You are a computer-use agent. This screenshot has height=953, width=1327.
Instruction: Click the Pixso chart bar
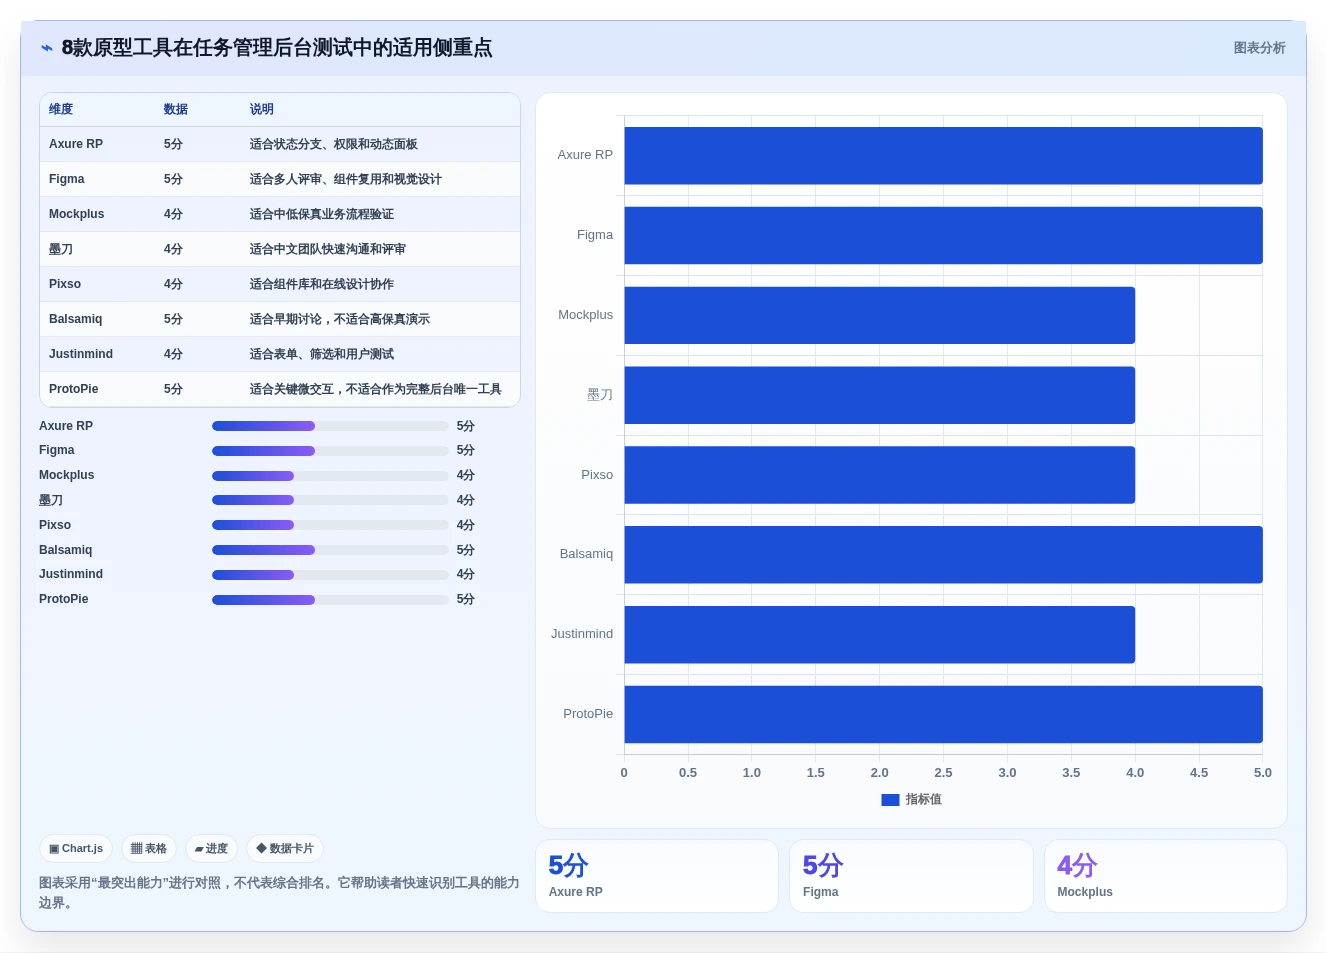click(x=879, y=475)
